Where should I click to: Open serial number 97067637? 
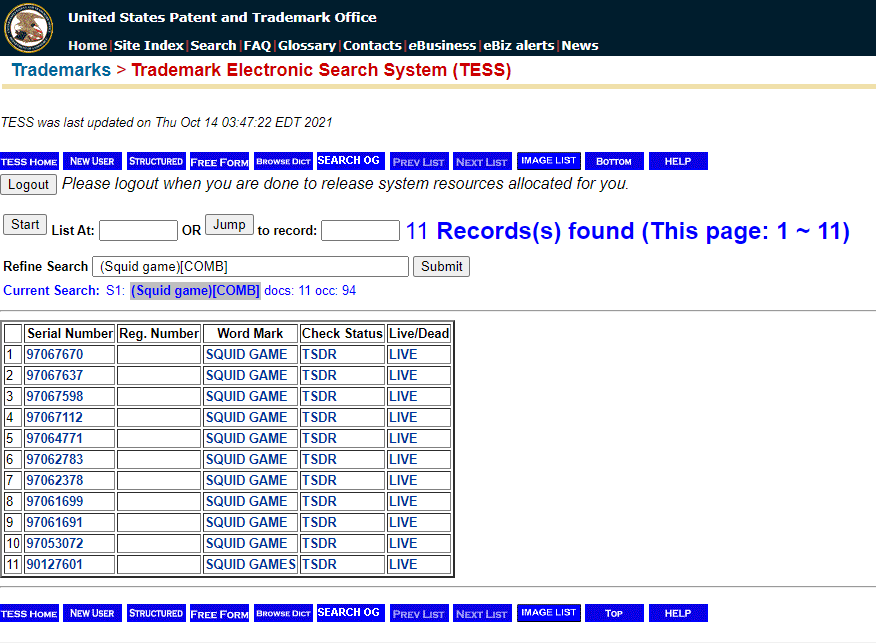click(x=55, y=375)
